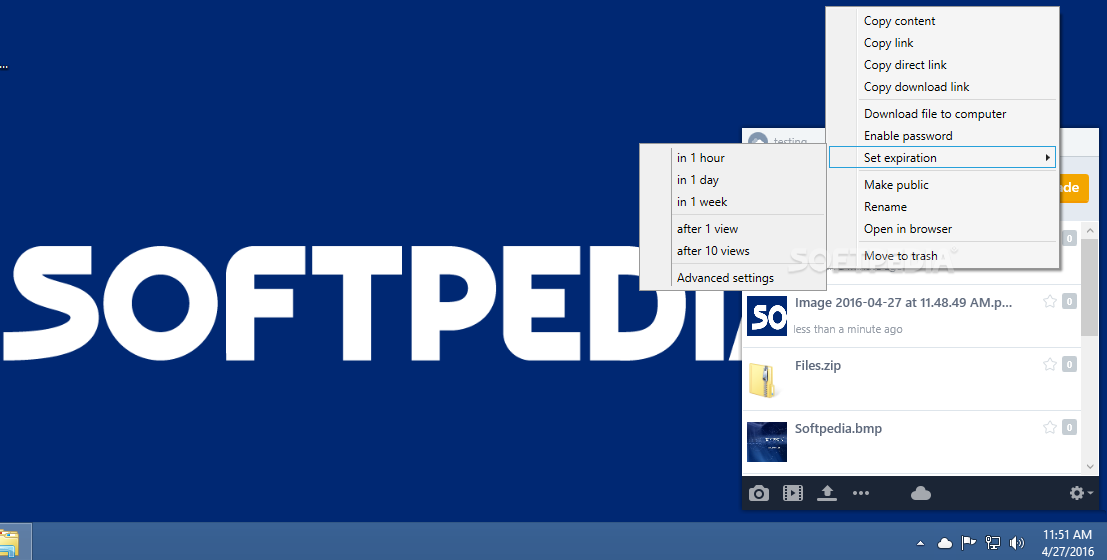Start a screen recording with the film icon
Viewport: 1107px width, 560px height.
pyautogui.click(x=793, y=493)
